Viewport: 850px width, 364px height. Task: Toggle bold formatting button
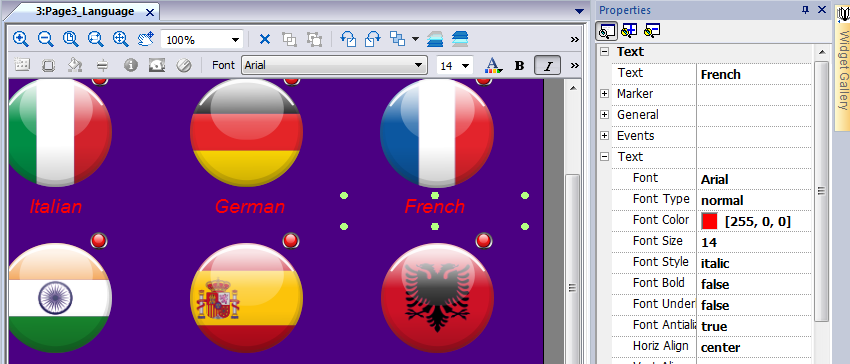(x=519, y=66)
